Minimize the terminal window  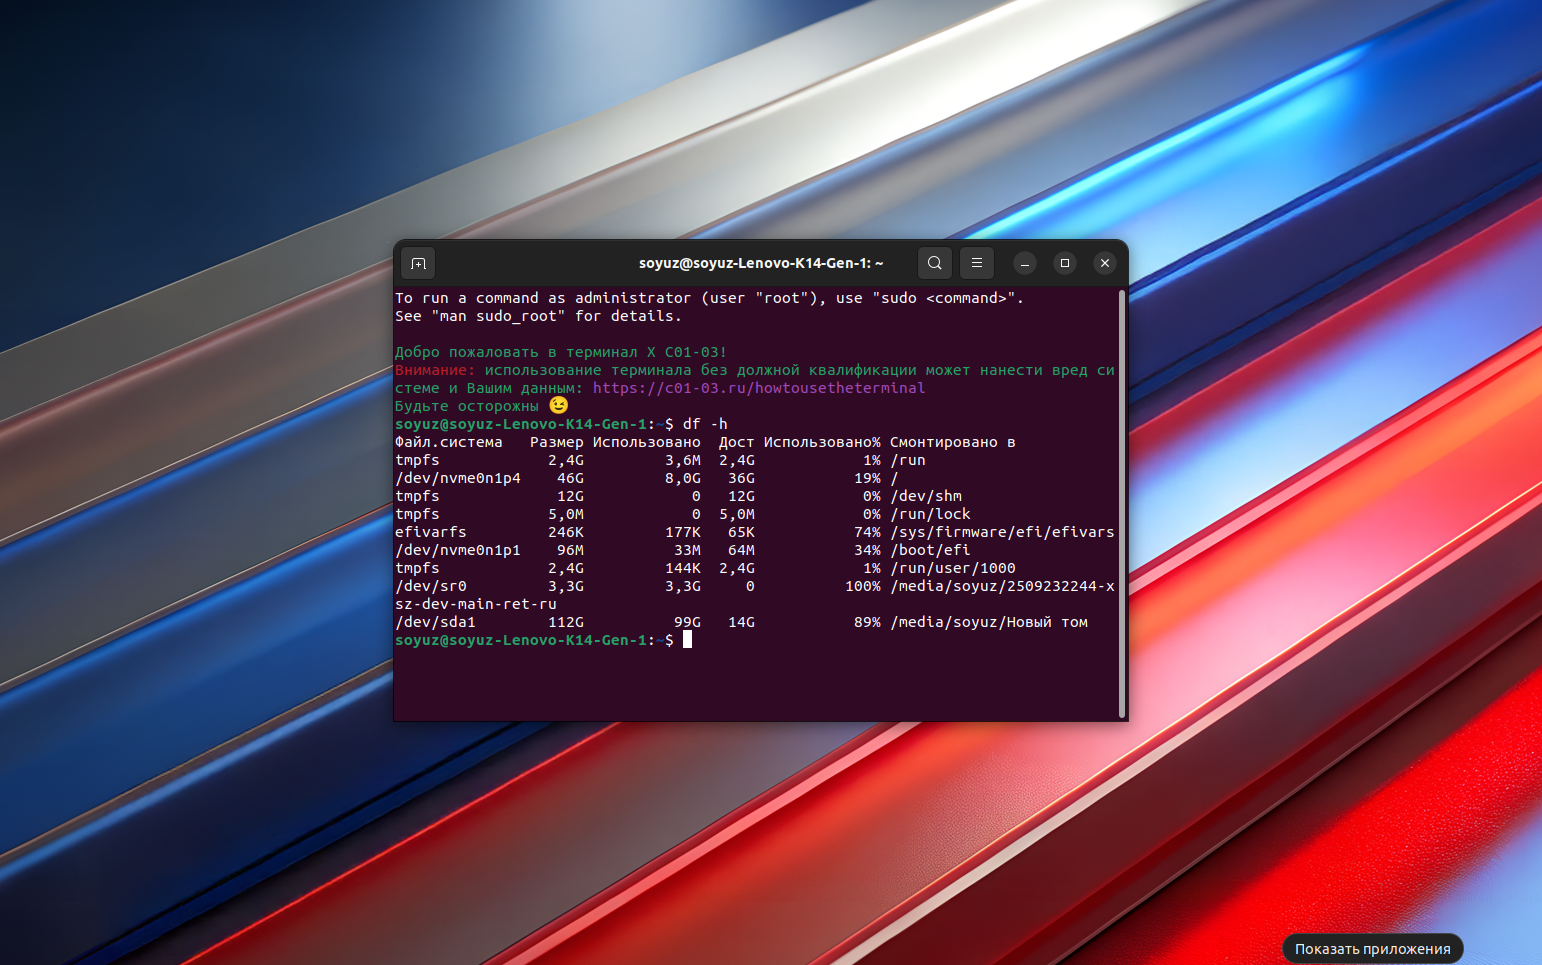click(1025, 263)
